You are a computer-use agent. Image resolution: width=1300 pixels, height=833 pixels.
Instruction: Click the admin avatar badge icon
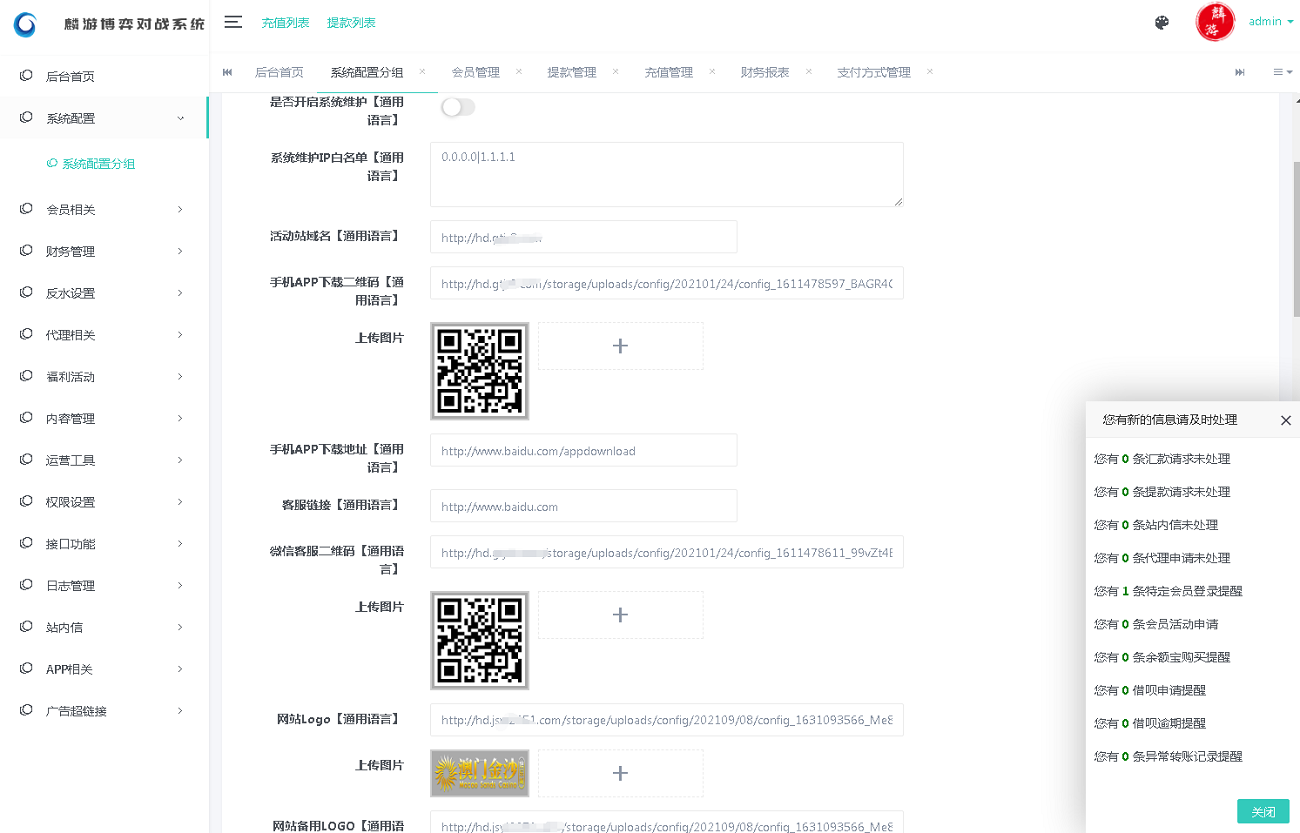point(1214,22)
